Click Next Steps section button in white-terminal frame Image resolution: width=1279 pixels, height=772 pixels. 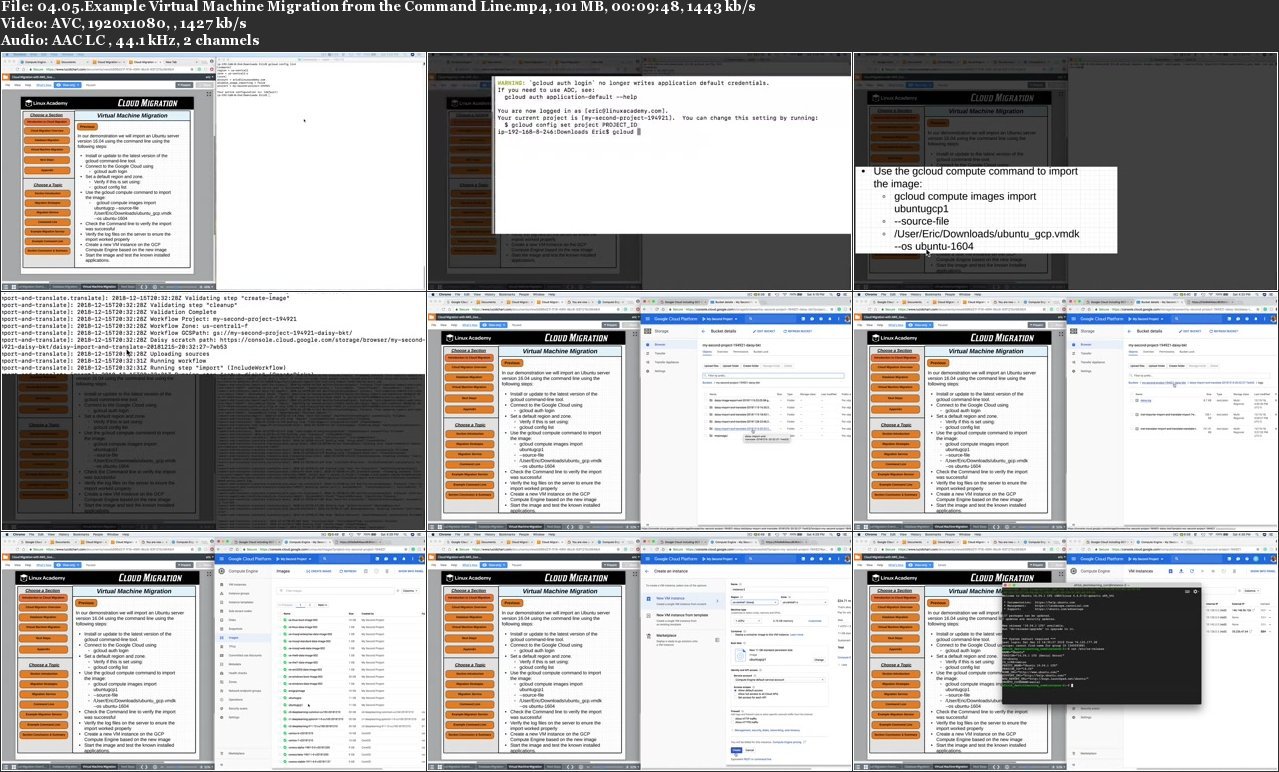pos(47,160)
